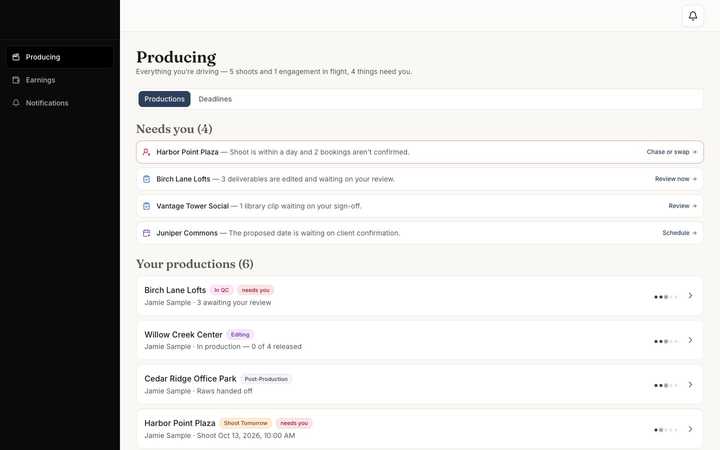
Task: Click needs you badge on Harbor Point Plaza
Action: [294, 423]
